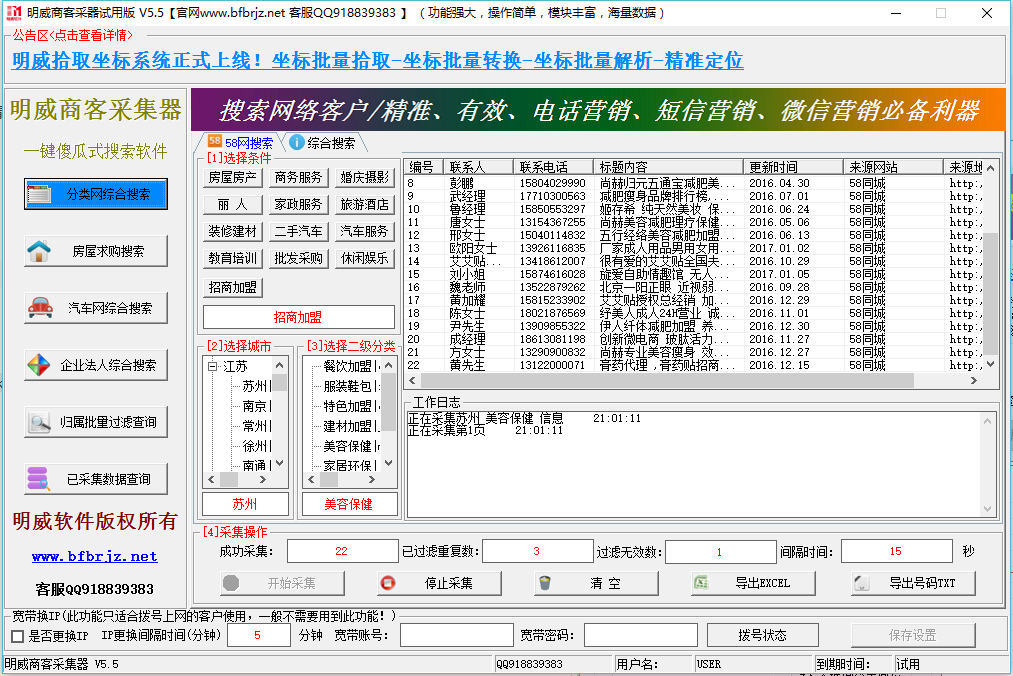Select the 旅游酒店 category

tap(365, 204)
